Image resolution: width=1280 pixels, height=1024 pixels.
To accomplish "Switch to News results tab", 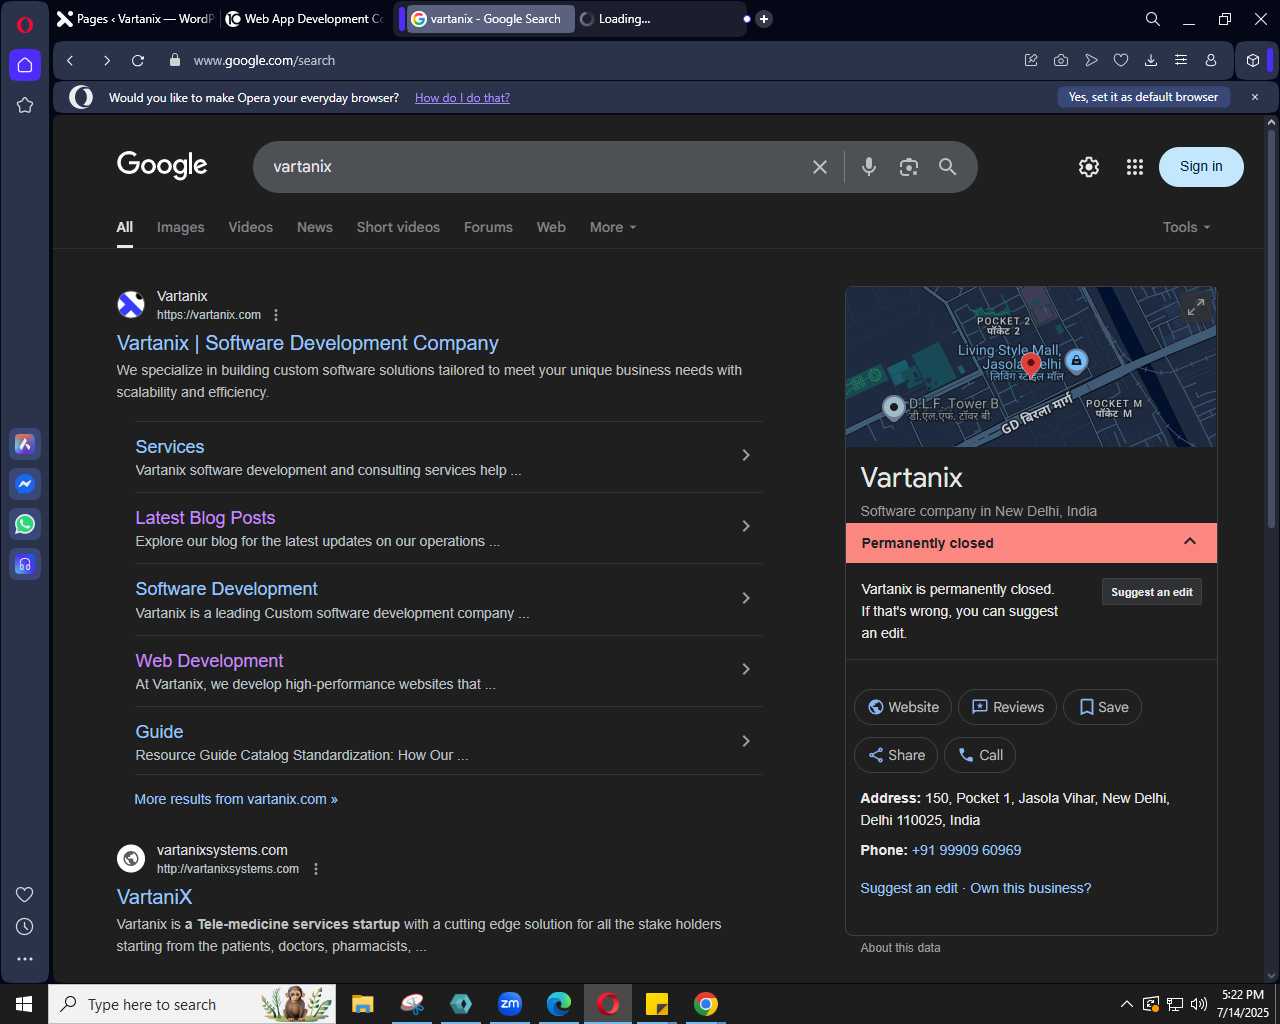I will (315, 227).
